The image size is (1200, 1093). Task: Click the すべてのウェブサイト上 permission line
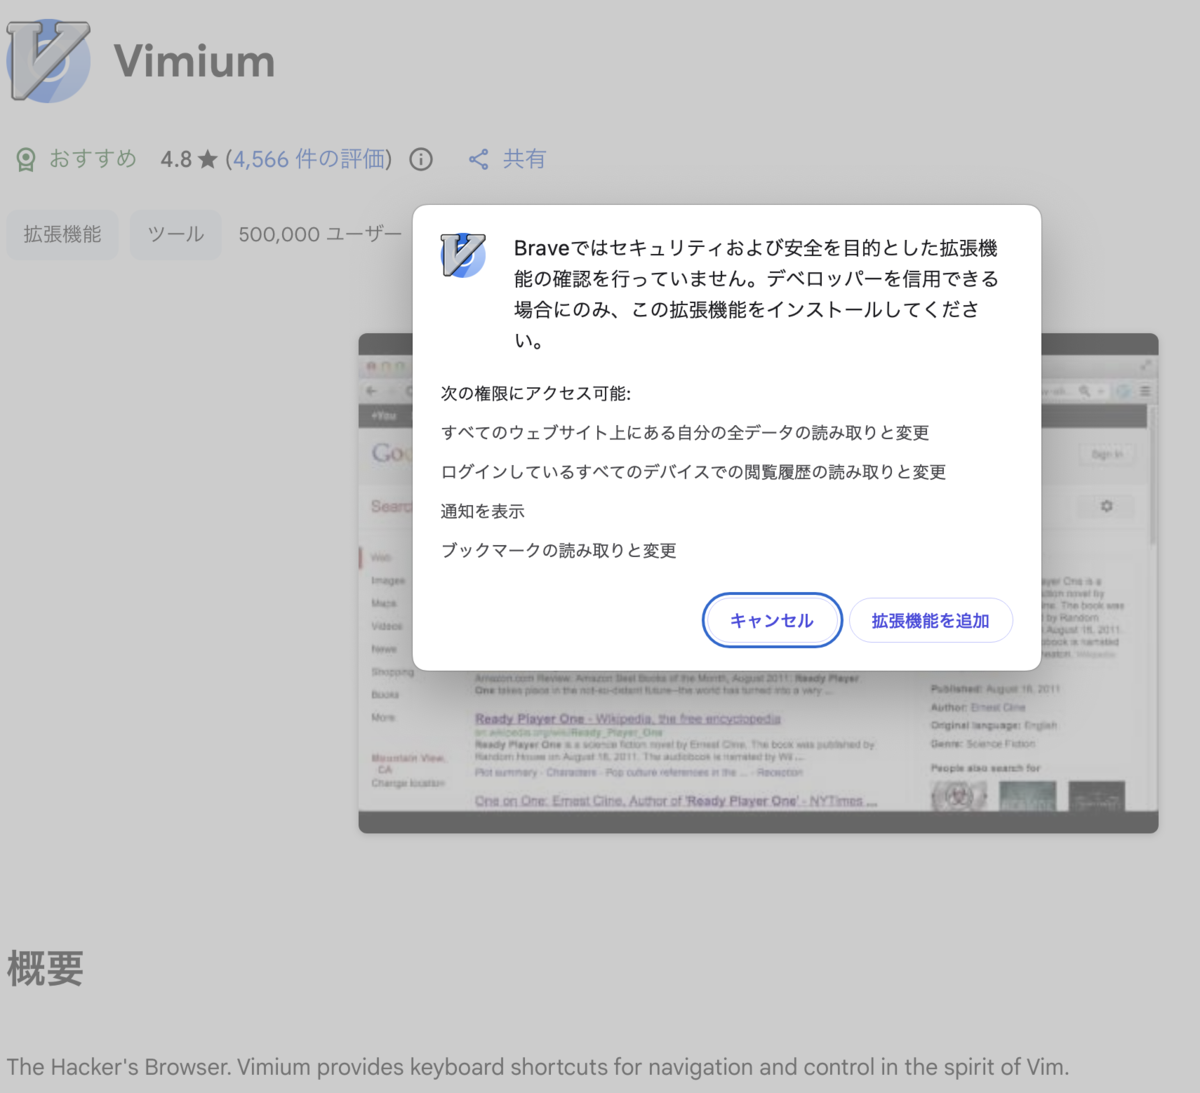click(685, 432)
